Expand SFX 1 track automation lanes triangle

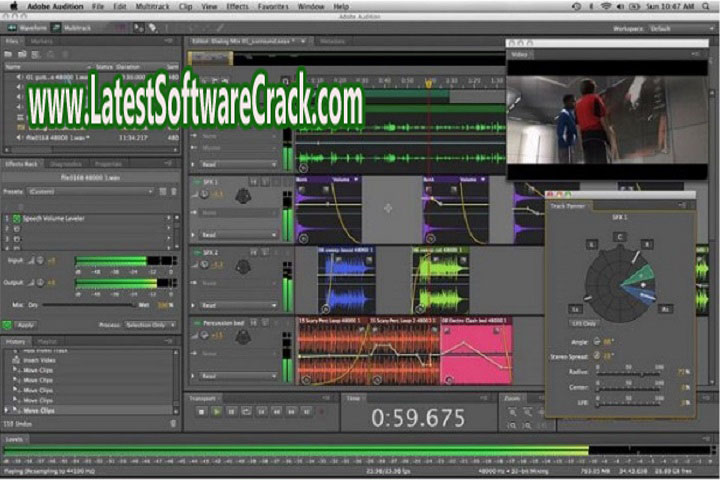click(193, 235)
